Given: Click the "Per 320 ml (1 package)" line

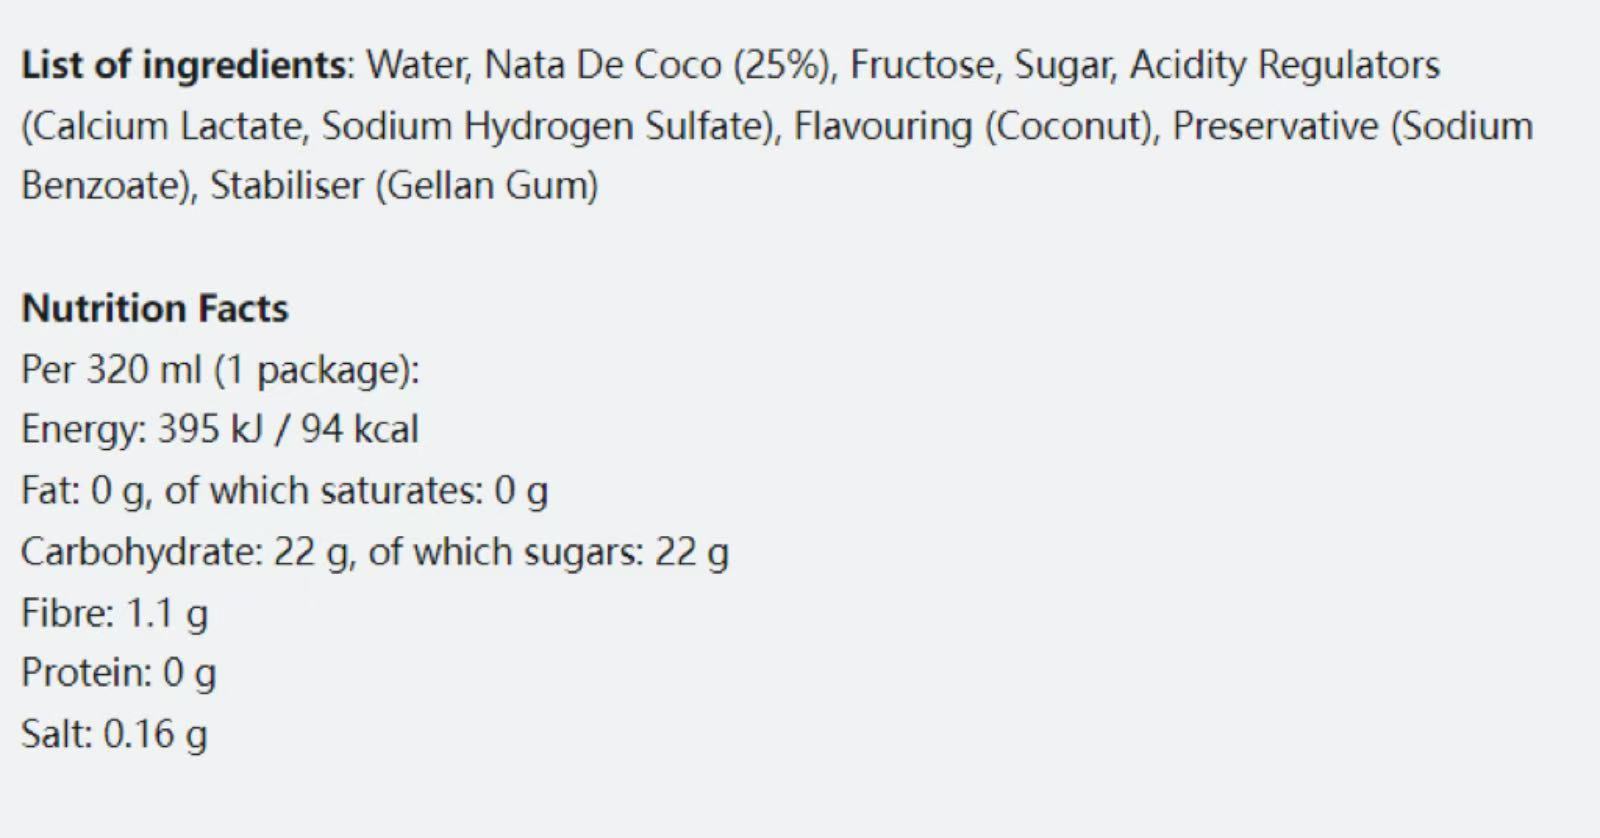Looking at the screenshot, I should tap(220, 370).
